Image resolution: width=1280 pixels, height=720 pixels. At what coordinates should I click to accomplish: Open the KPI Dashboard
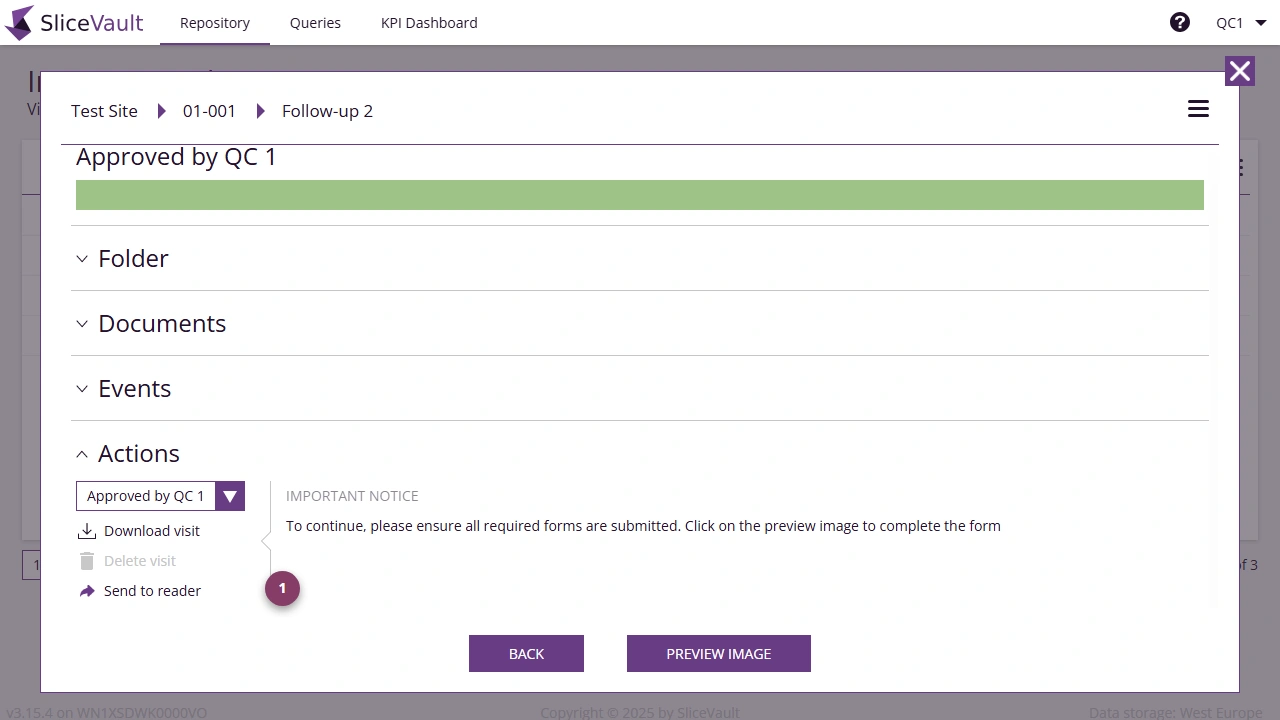[429, 22]
